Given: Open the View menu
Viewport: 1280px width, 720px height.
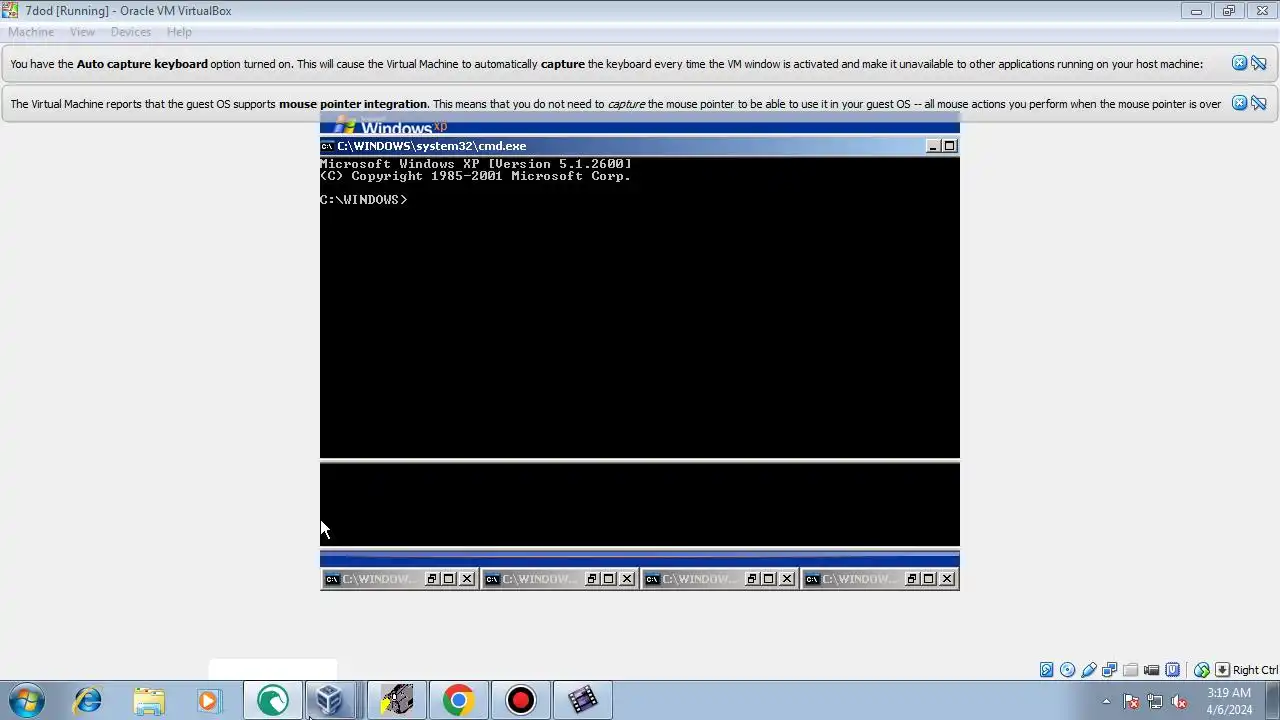Looking at the screenshot, I should [82, 32].
